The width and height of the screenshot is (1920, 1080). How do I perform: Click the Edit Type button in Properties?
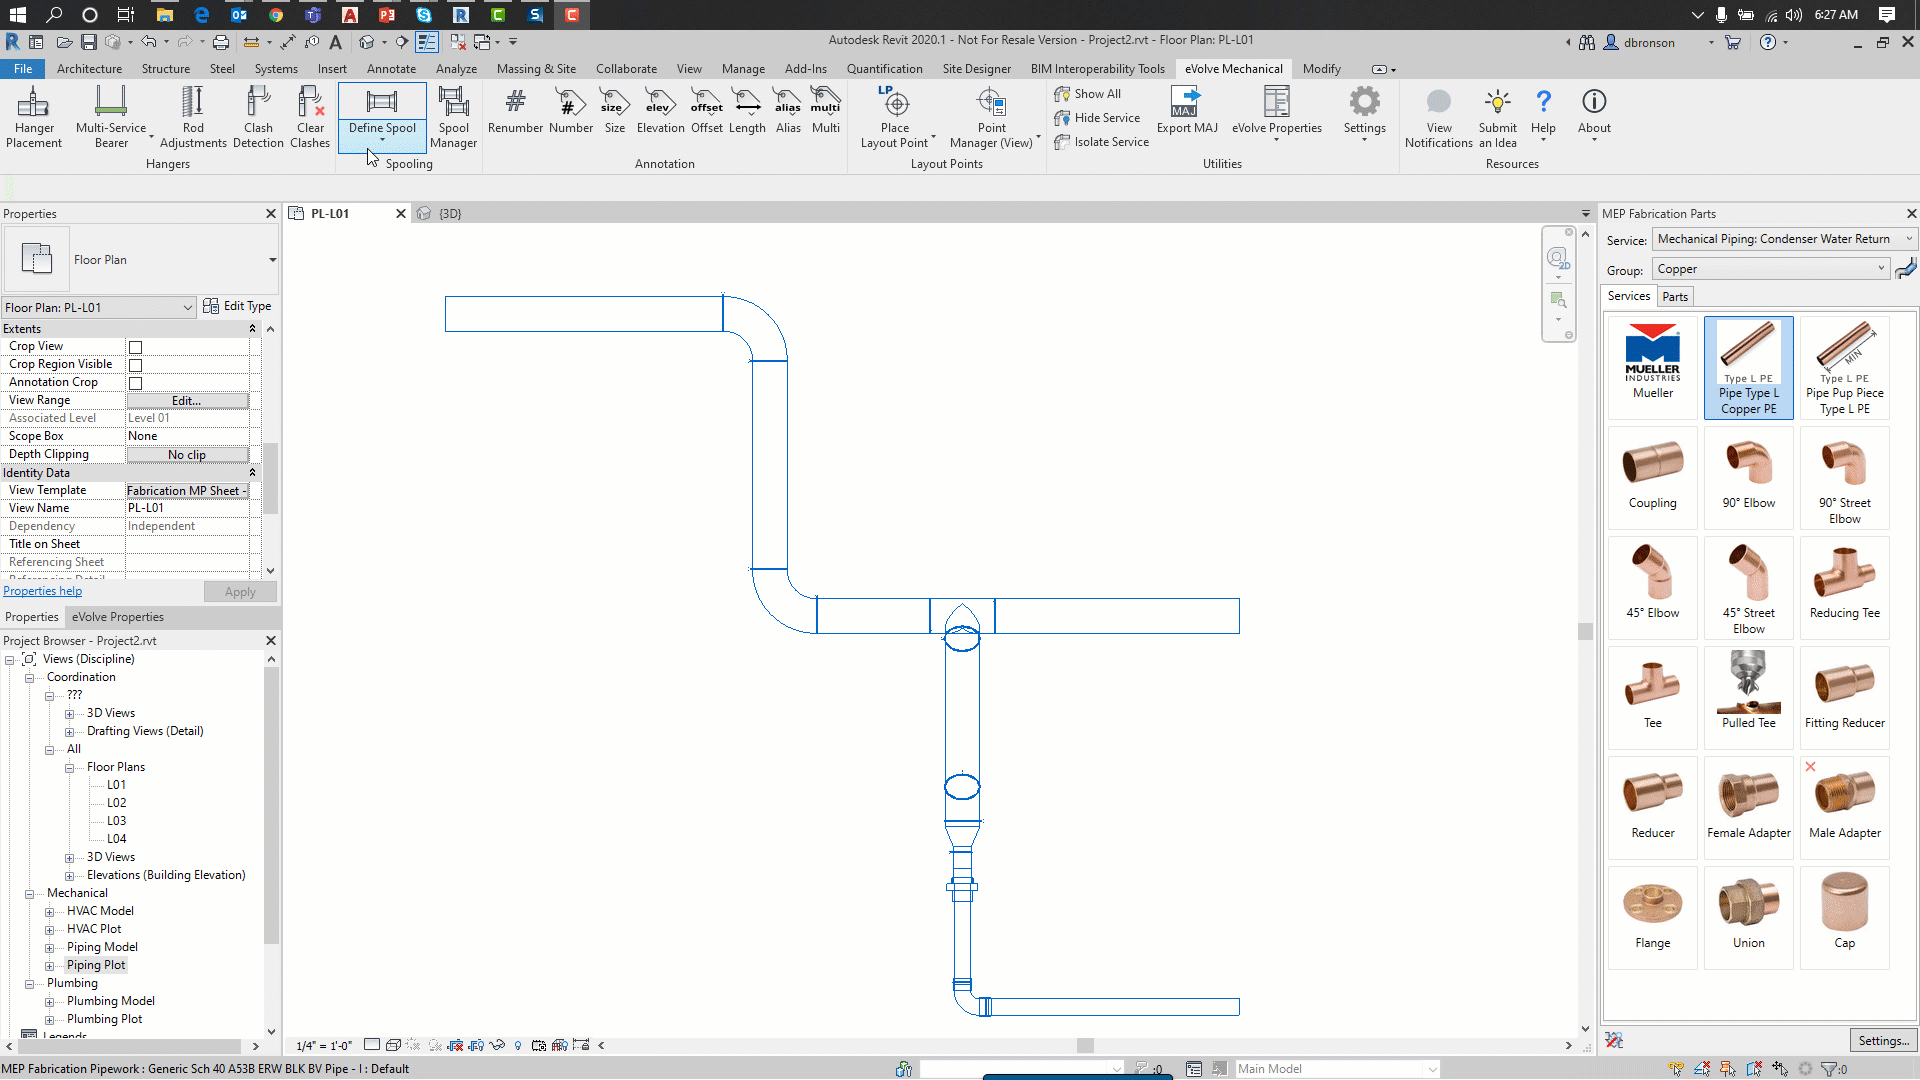pyautogui.click(x=239, y=305)
